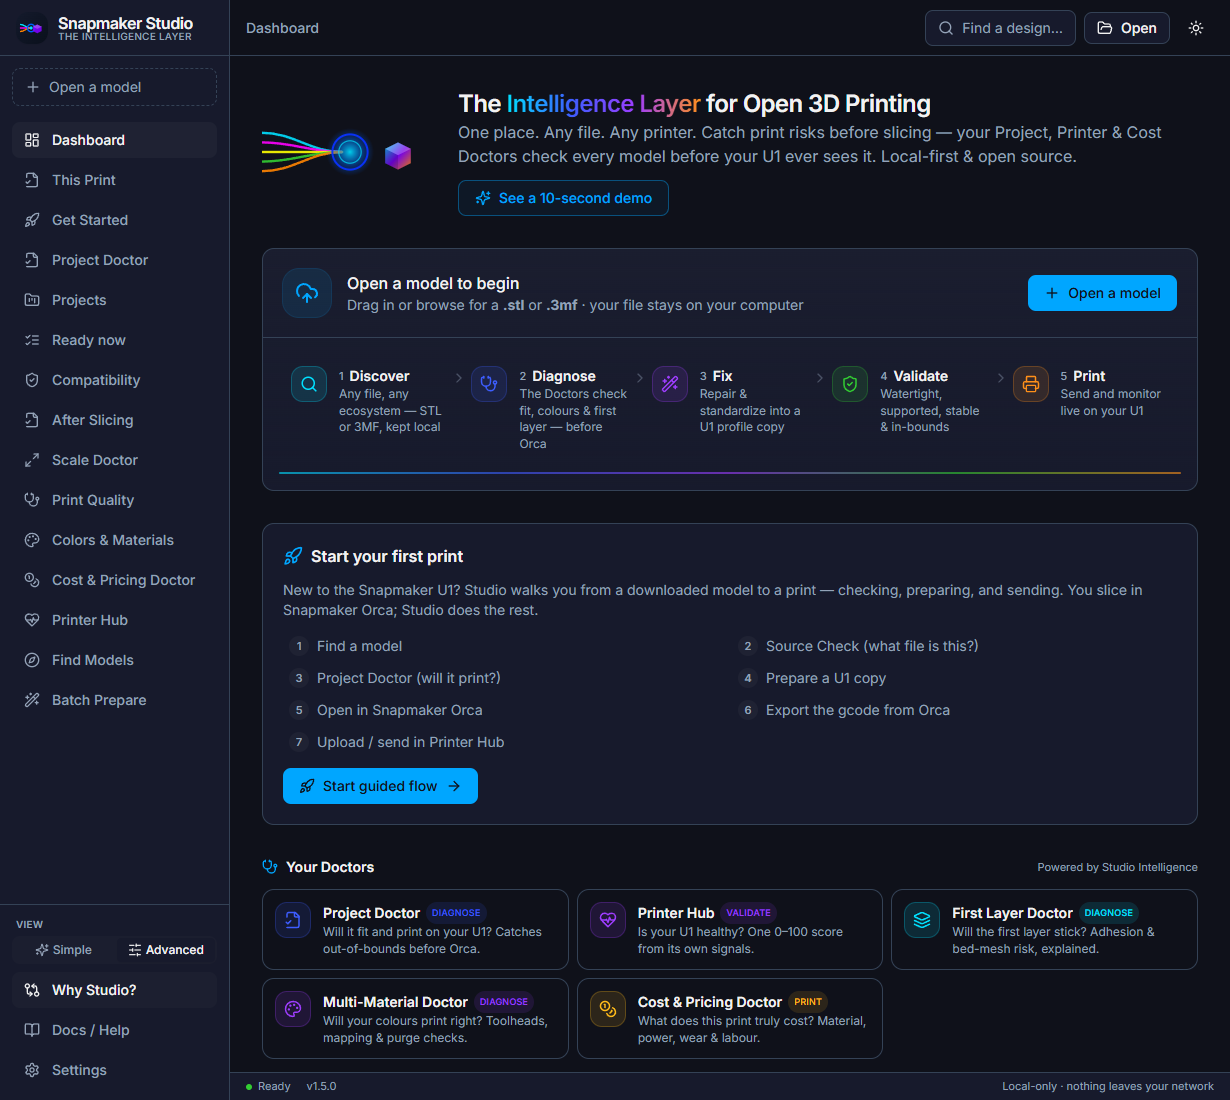
Task: Open the This Print page
Action: click(114, 180)
